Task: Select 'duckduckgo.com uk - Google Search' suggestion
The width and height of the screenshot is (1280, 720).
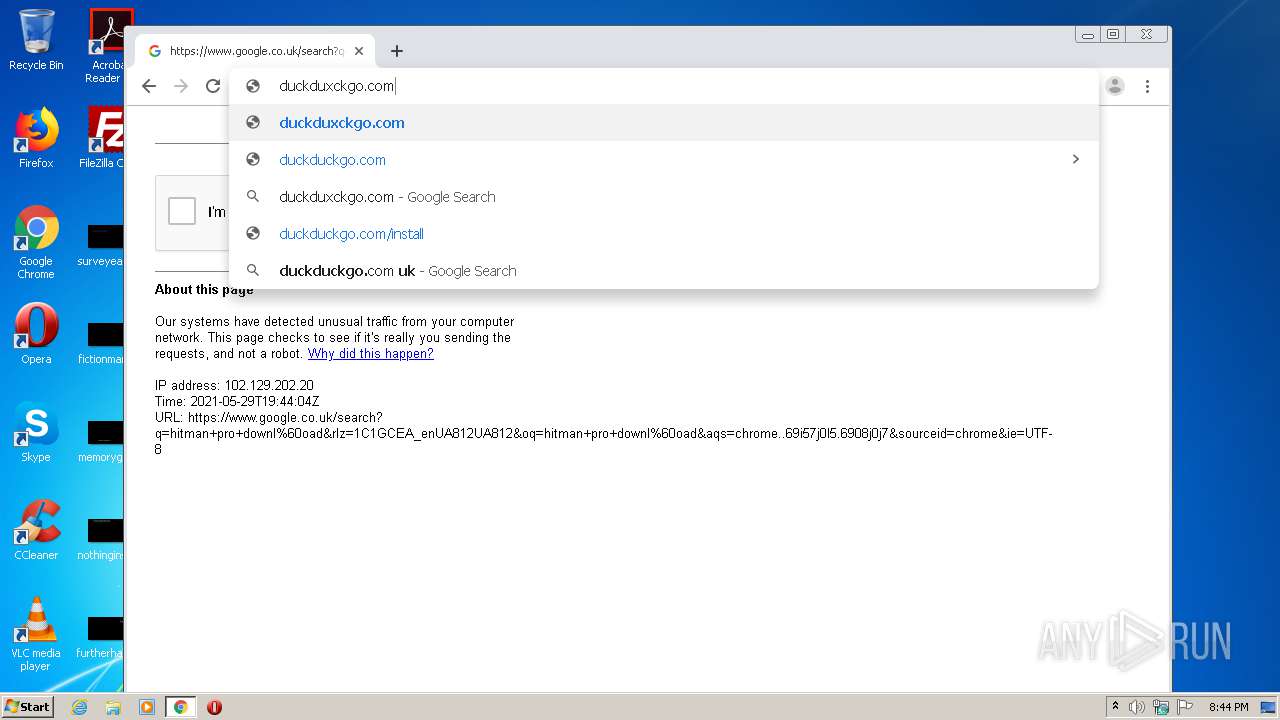Action: point(664,271)
